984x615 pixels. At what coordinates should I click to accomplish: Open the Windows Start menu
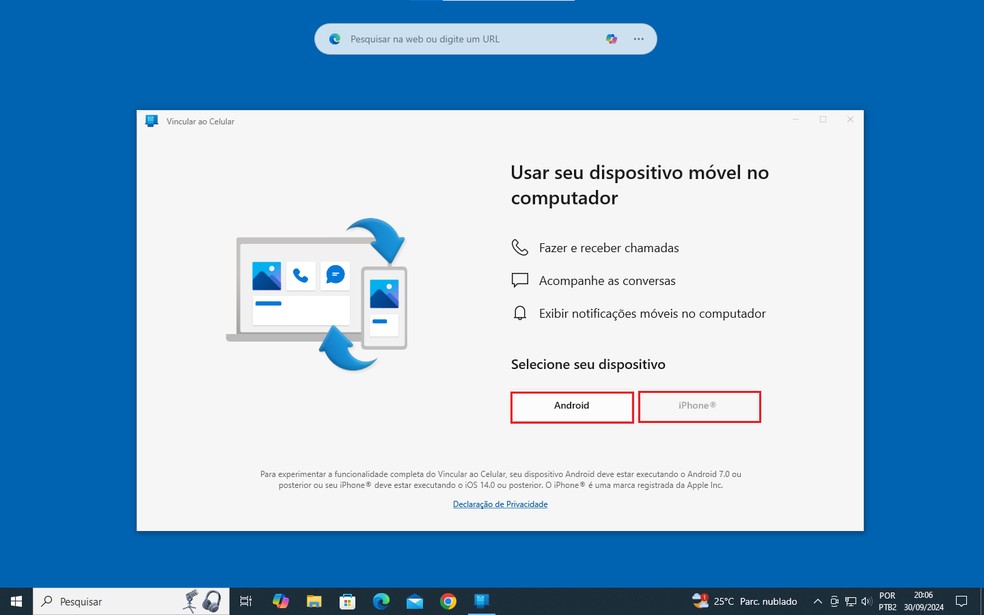[x=16, y=601]
